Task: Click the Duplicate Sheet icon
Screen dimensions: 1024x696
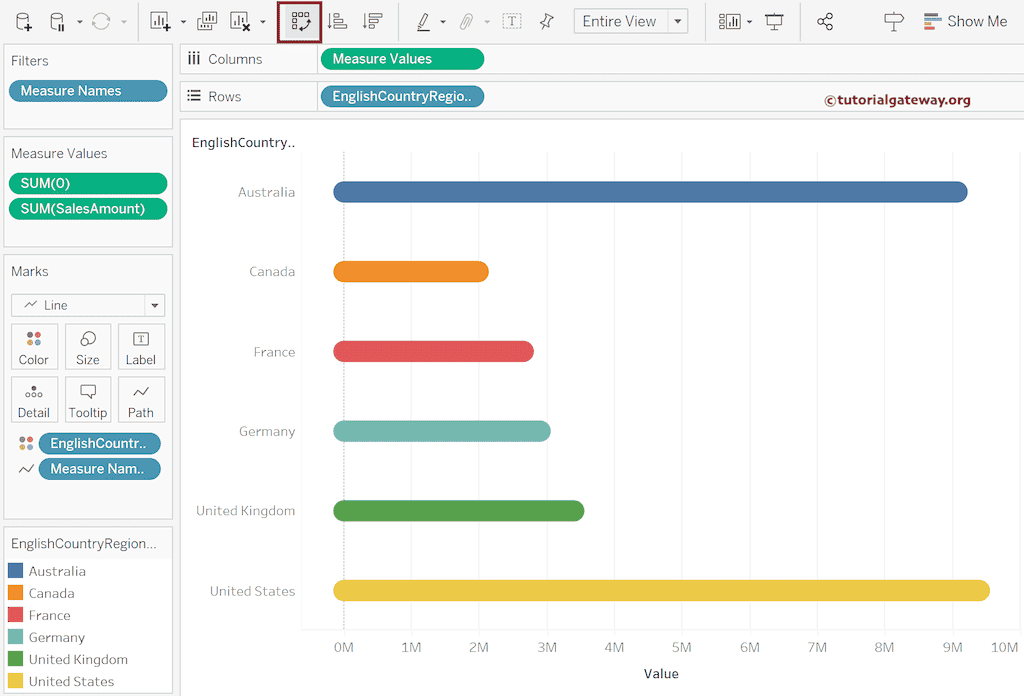Action: pyautogui.click(x=205, y=20)
